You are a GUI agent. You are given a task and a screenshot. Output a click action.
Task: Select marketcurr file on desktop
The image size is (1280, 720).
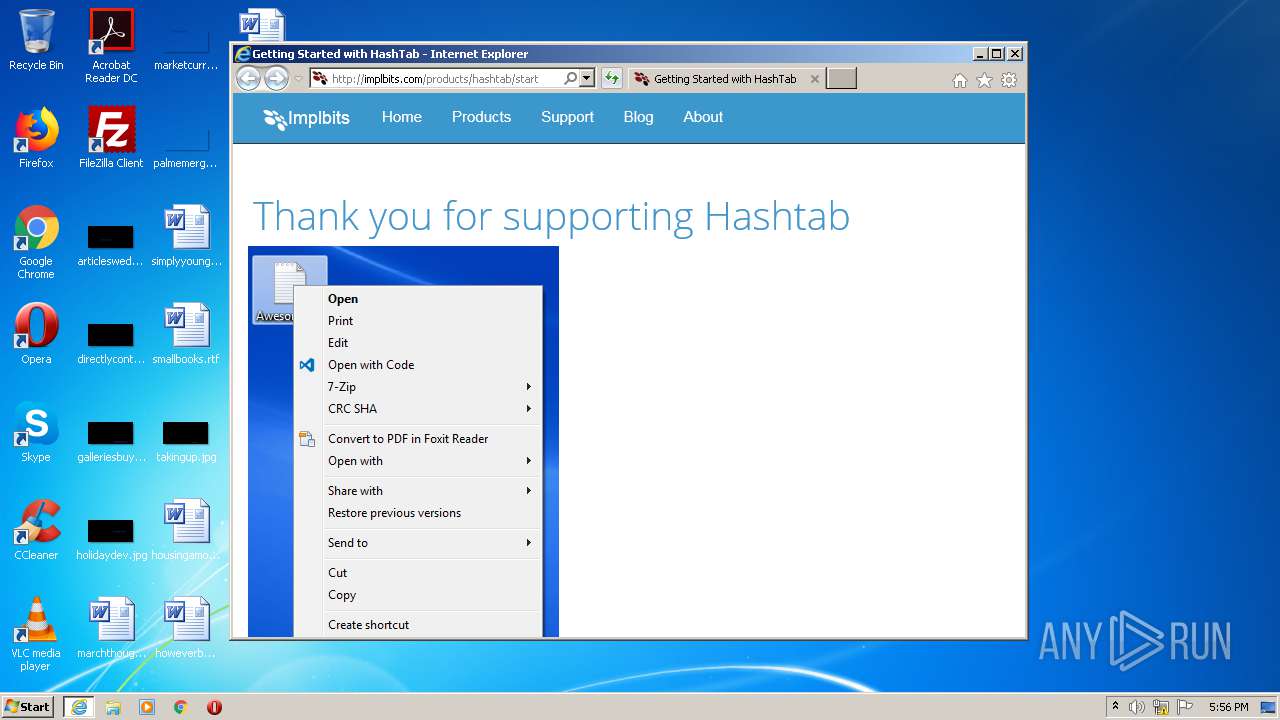click(186, 46)
